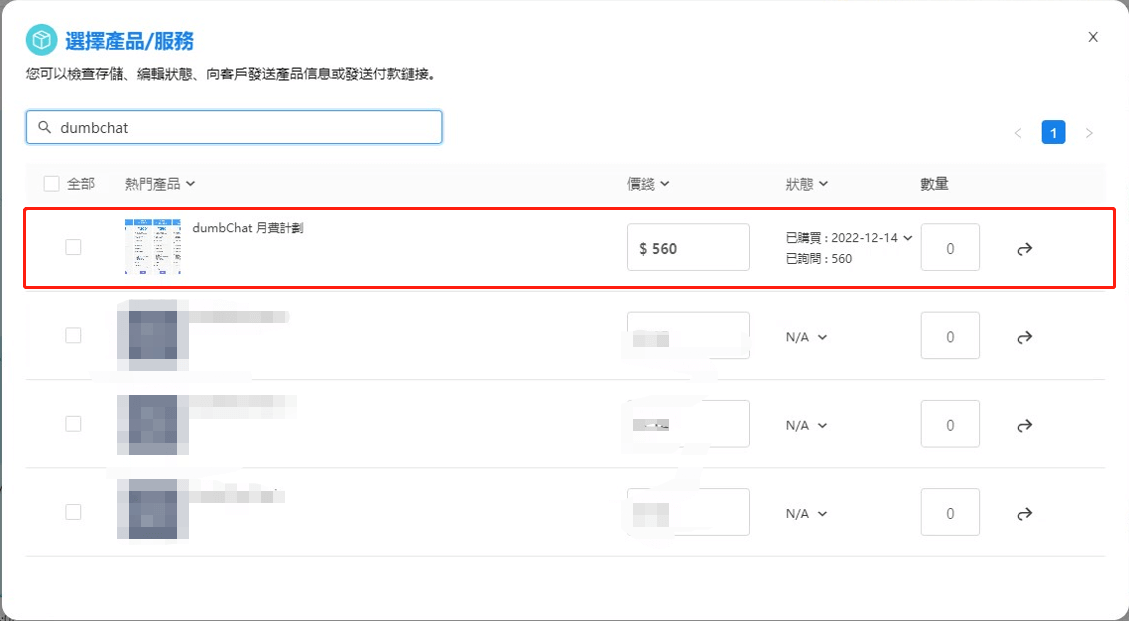Click the share arrow in the third product row
The height and width of the screenshot is (621, 1129).
1025,425
